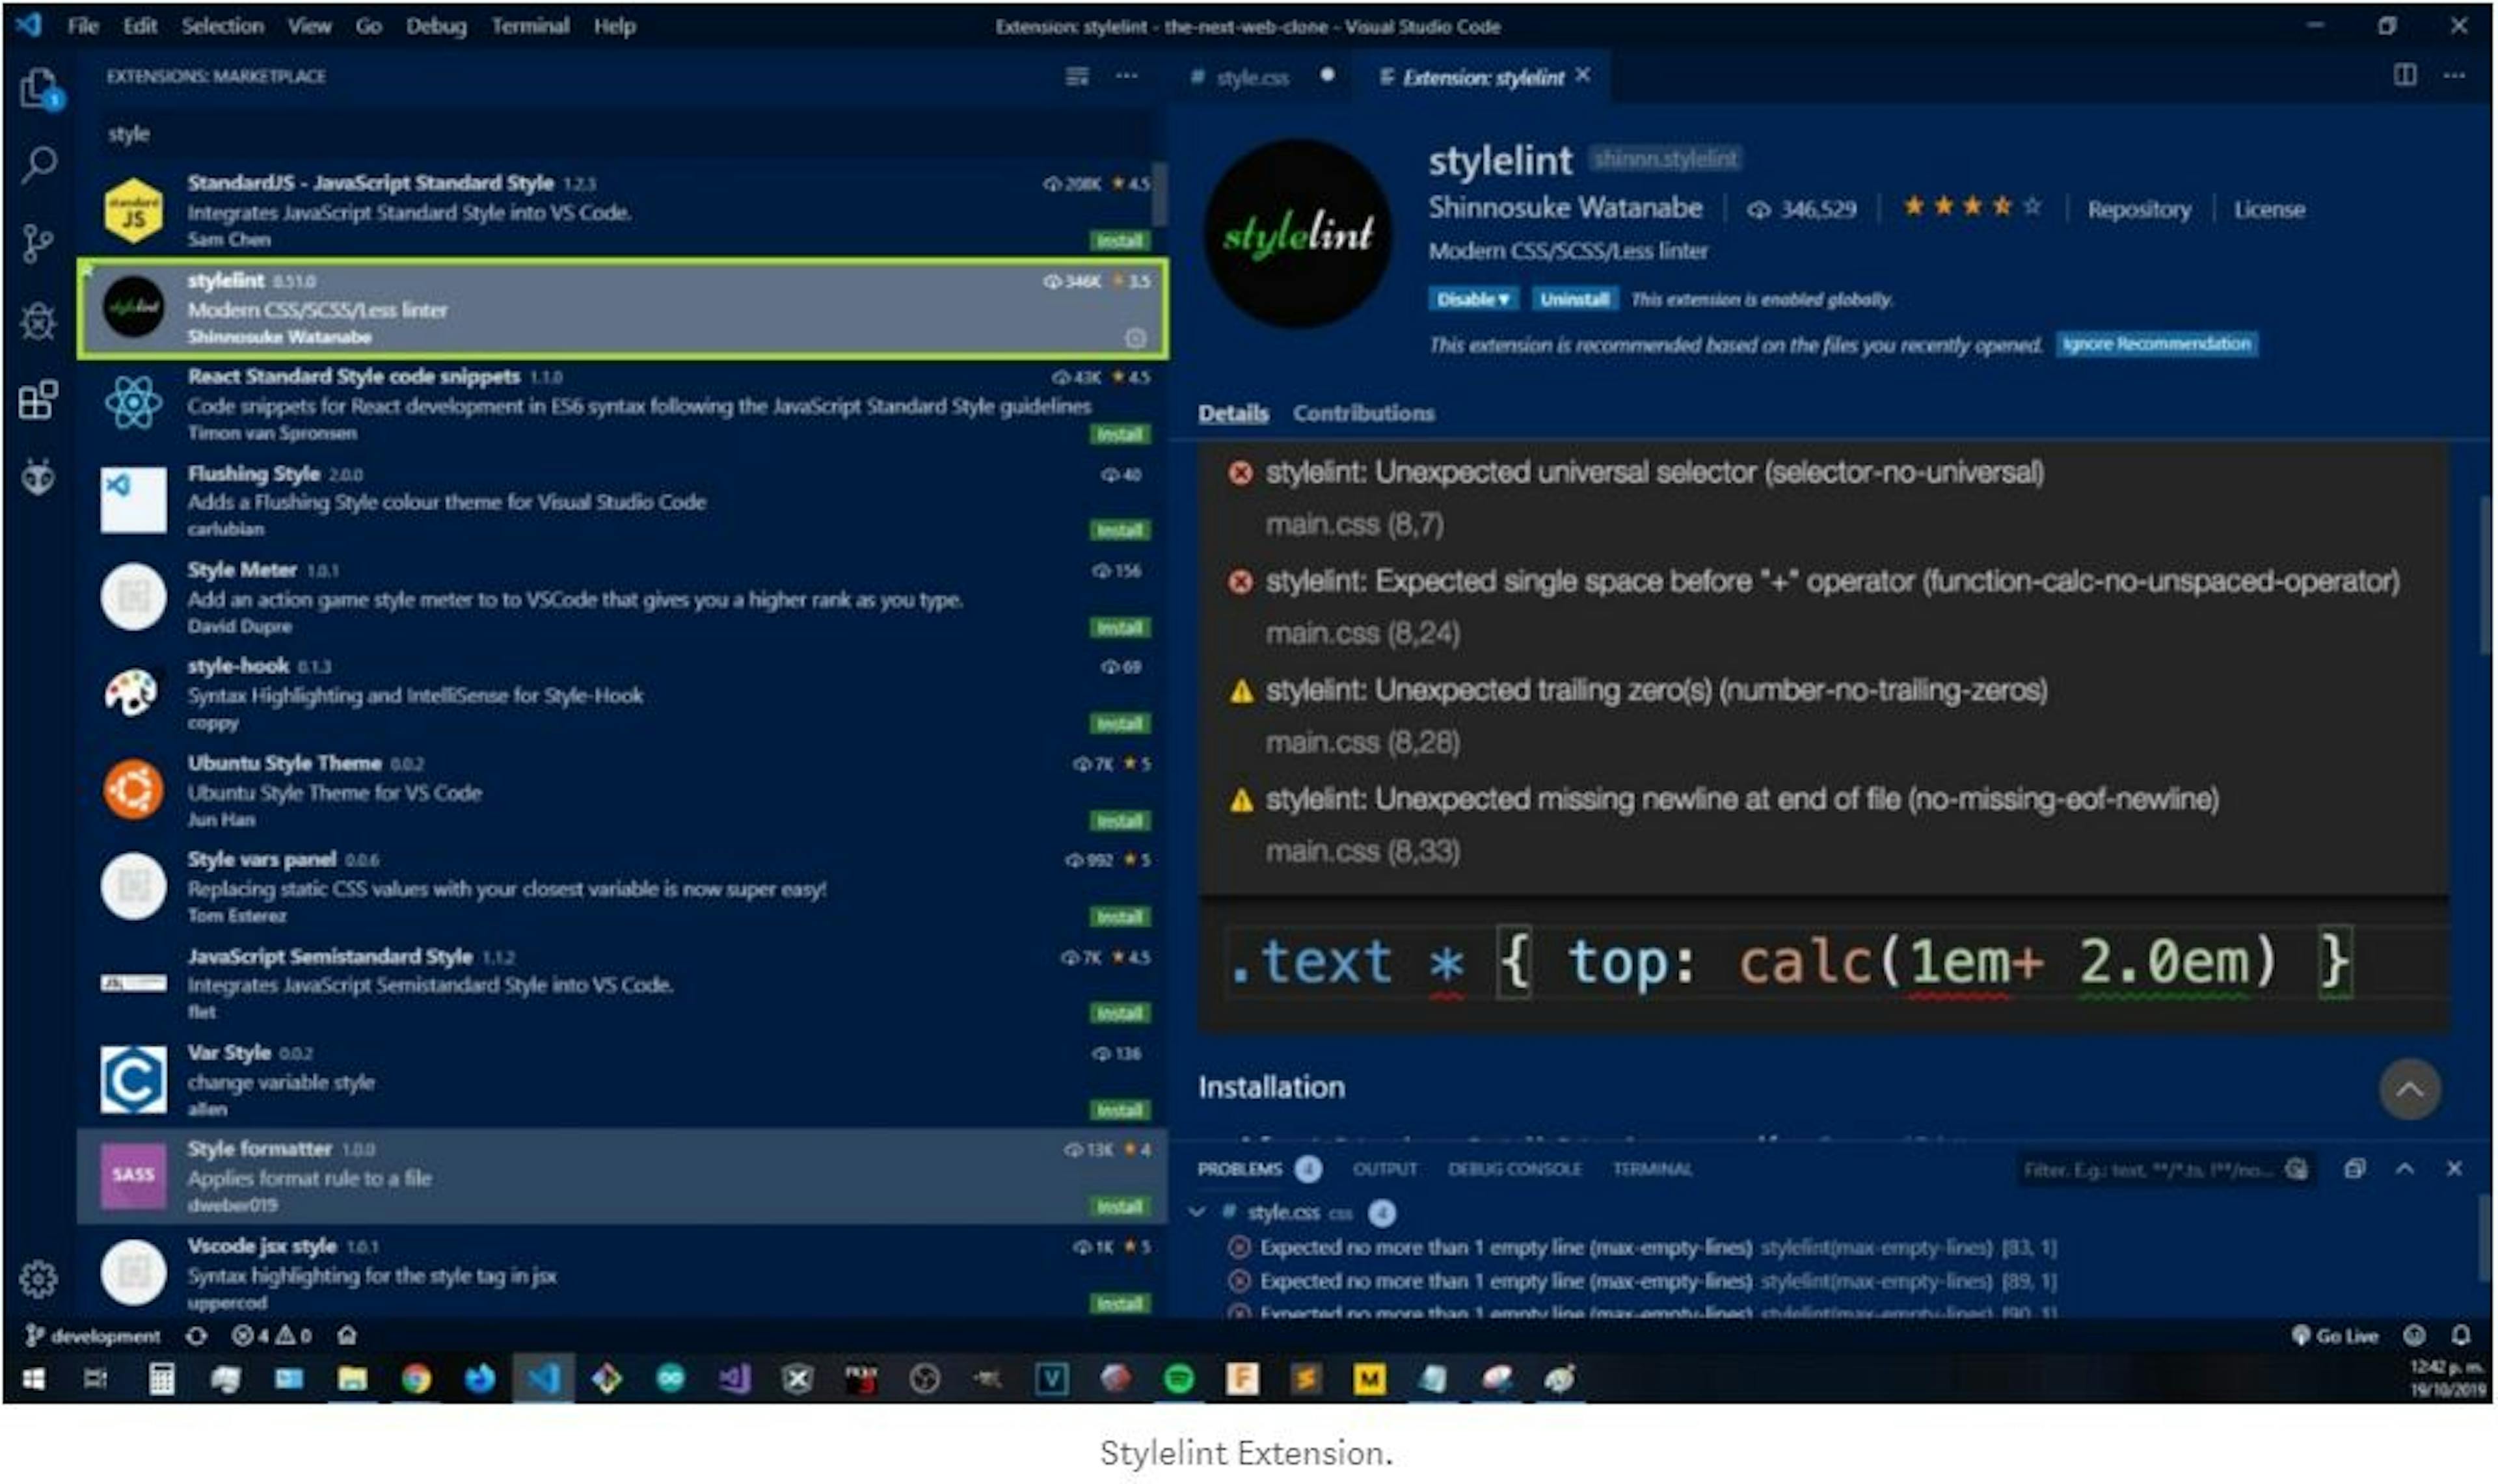Select the Var Style extension row
The height and width of the screenshot is (1484, 2498).
click(621, 1080)
